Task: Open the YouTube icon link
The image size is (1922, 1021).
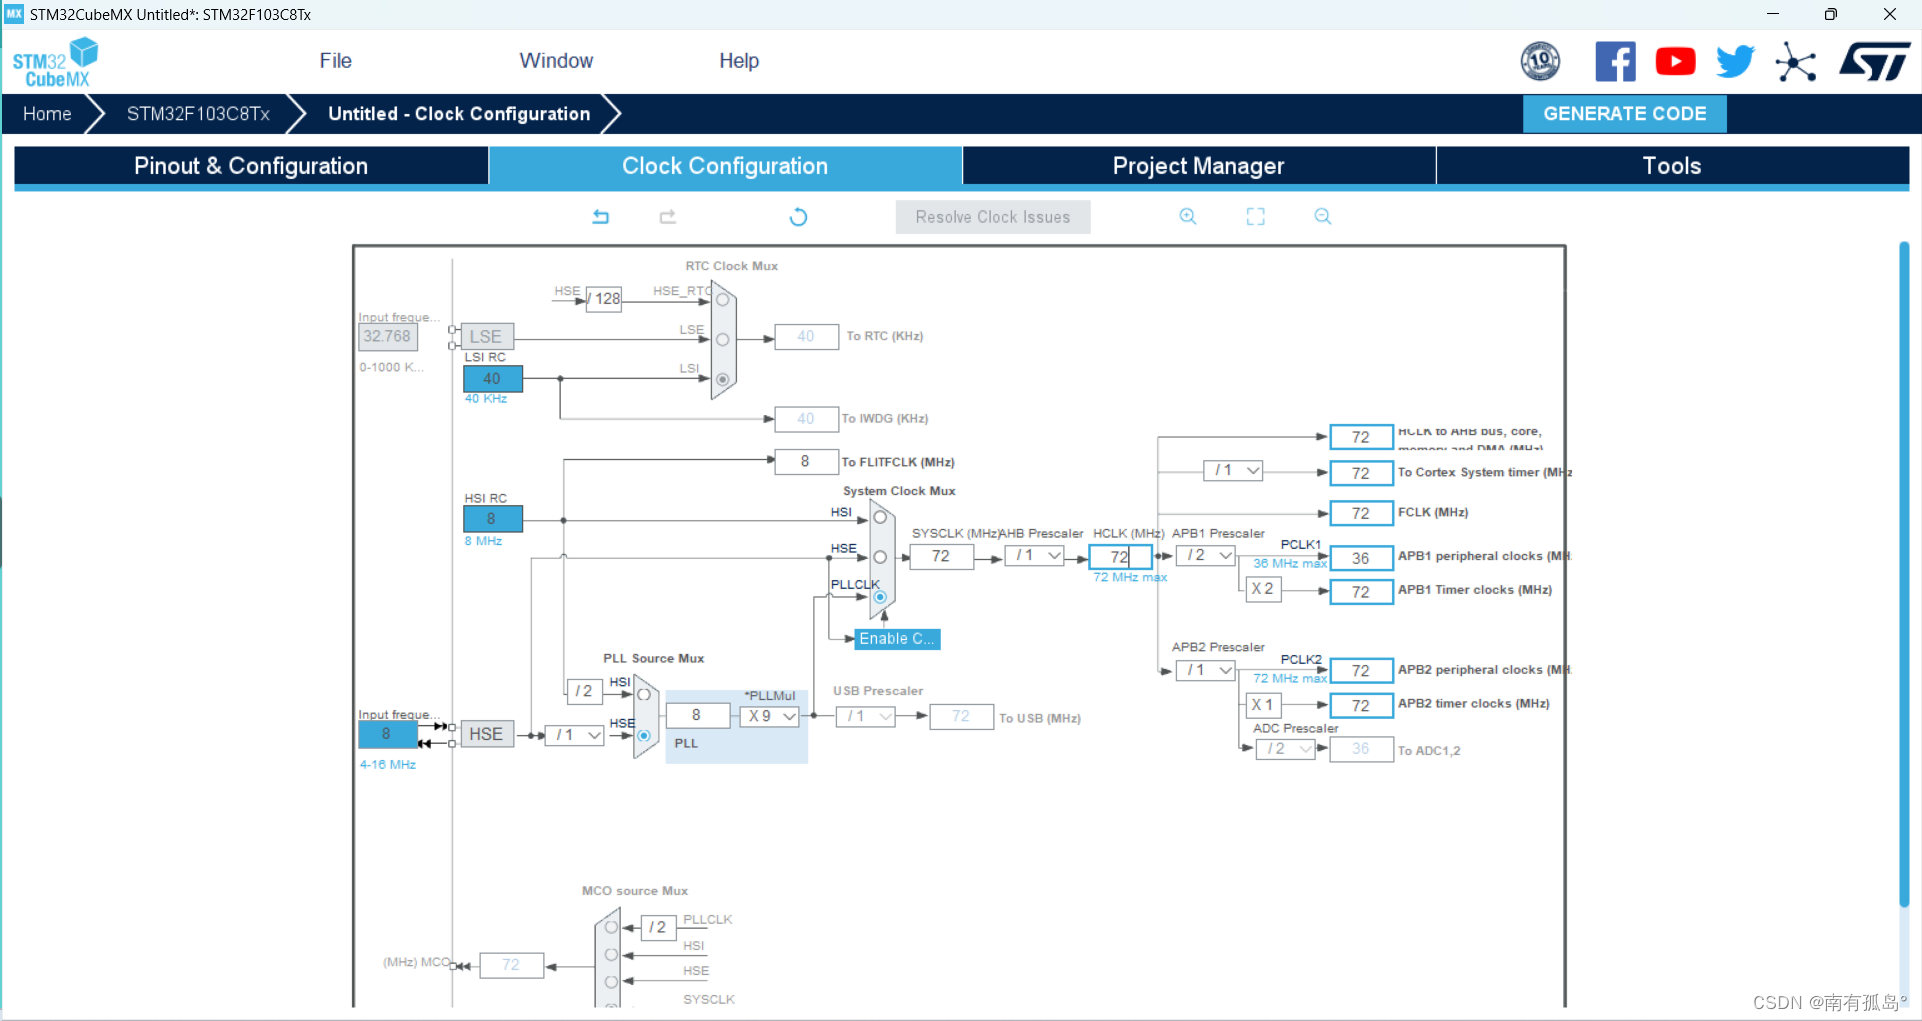Action: 1675,62
